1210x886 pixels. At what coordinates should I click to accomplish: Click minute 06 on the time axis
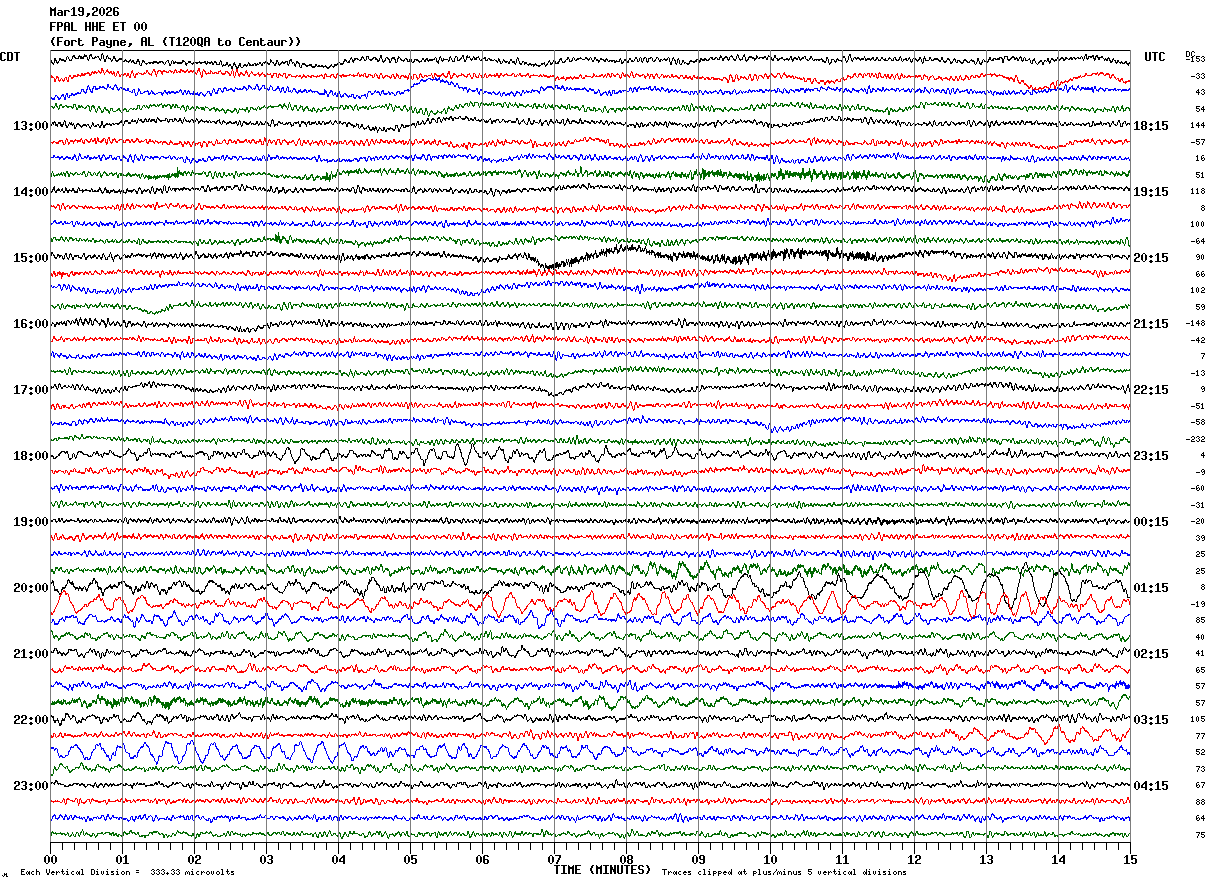482,859
